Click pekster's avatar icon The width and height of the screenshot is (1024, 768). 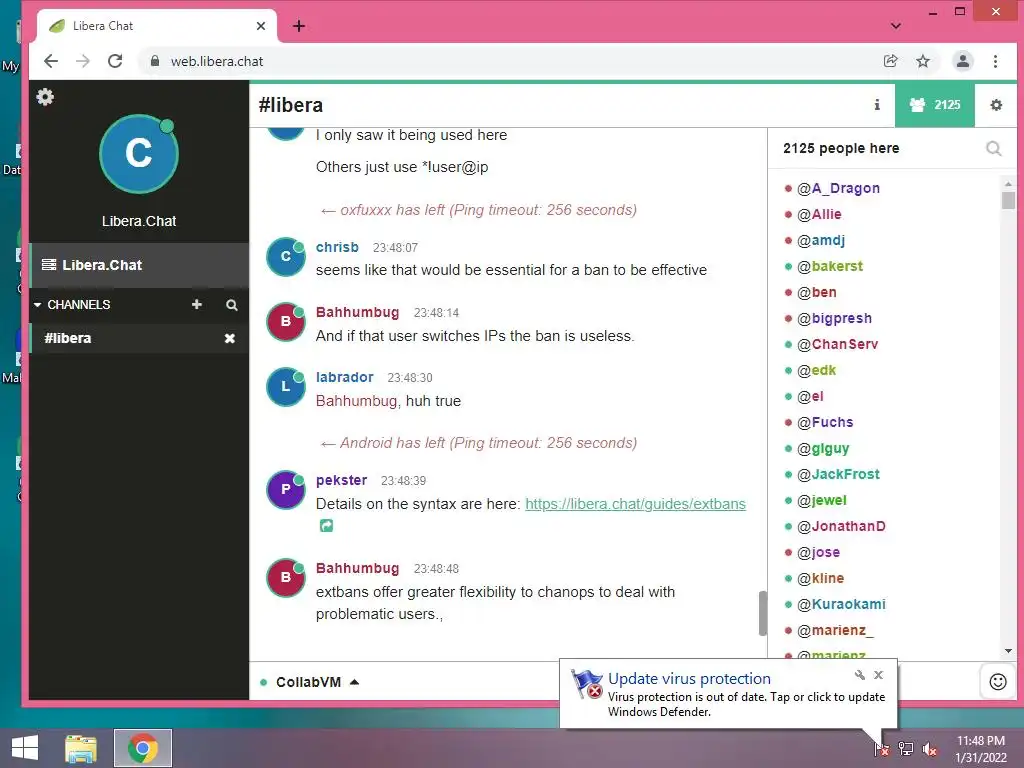285,489
